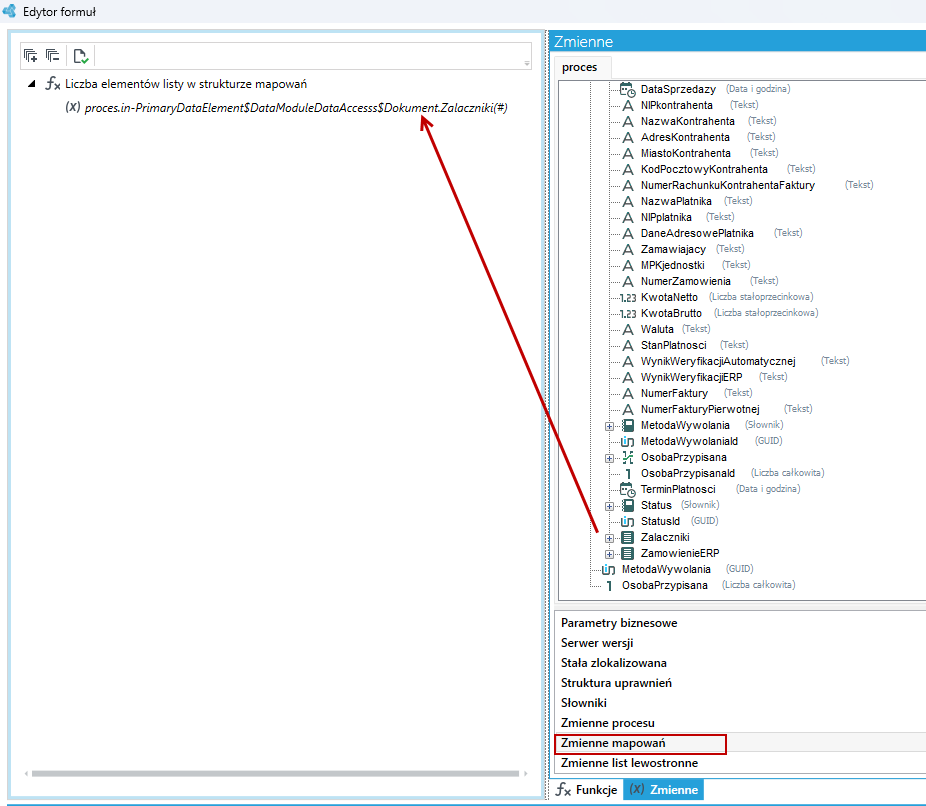Click the calendar icon next to DataSprzedazy
926x806 pixels.
tap(627, 89)
